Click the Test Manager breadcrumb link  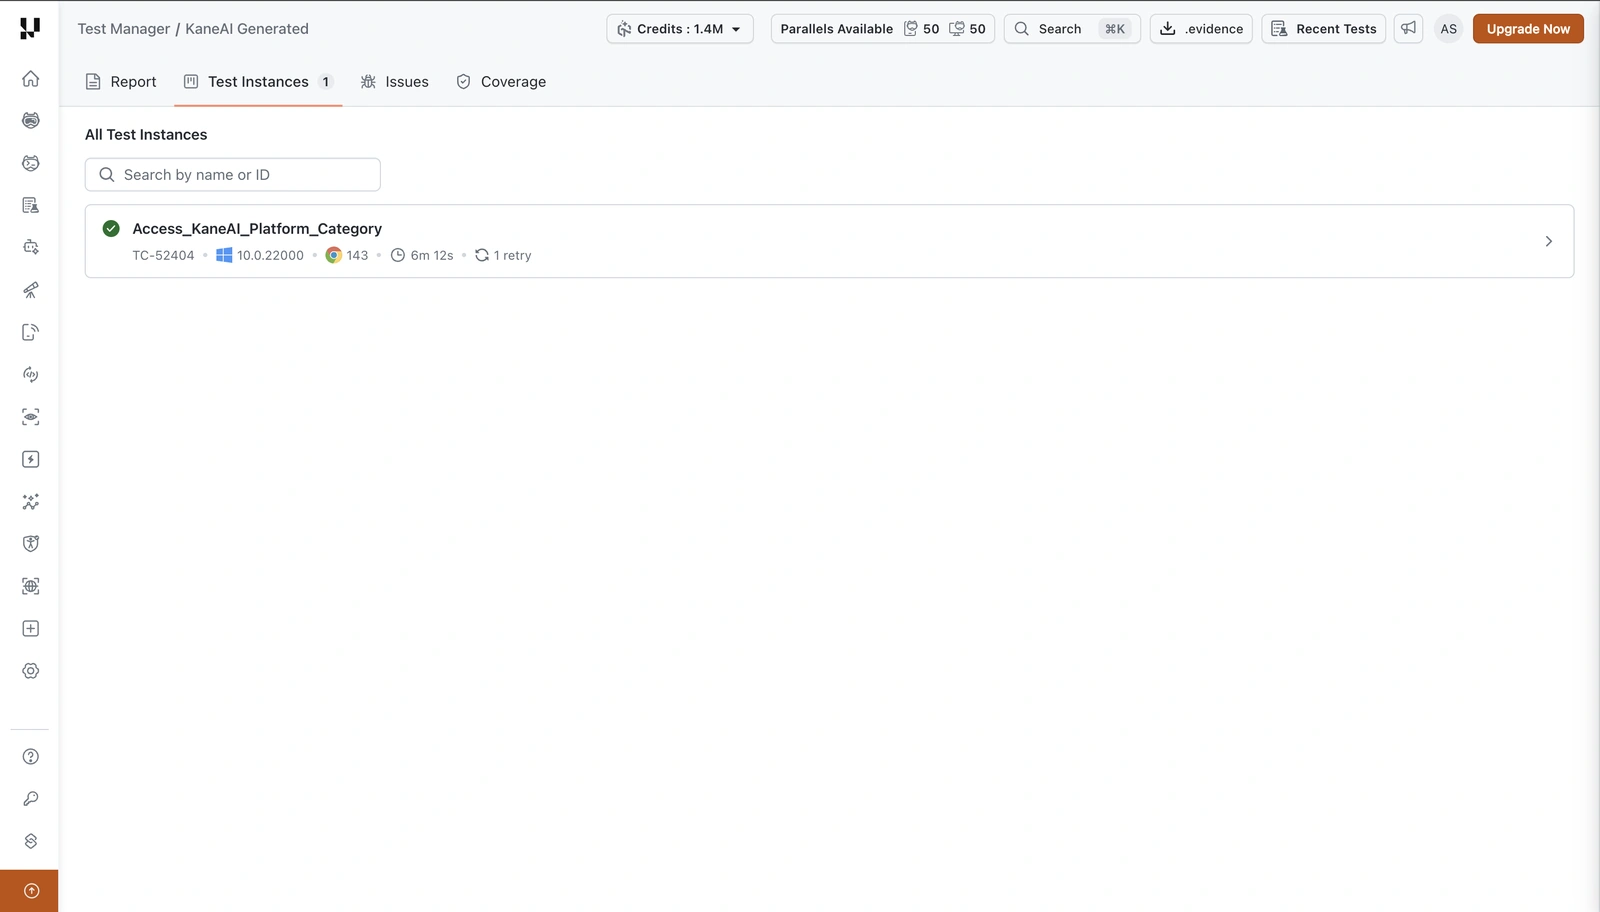point(124,29)
